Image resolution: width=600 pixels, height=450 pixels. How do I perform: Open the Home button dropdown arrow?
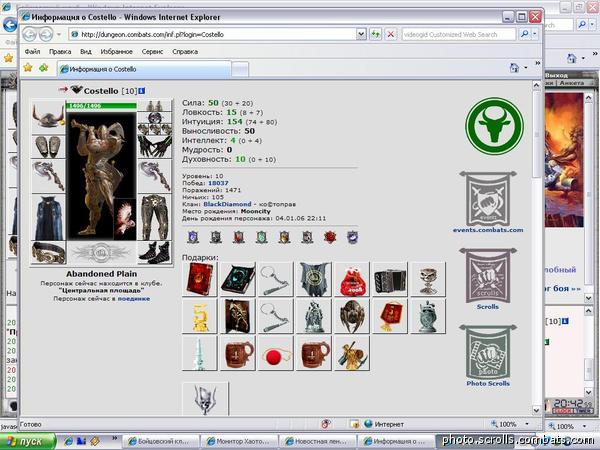pos(526,68)
